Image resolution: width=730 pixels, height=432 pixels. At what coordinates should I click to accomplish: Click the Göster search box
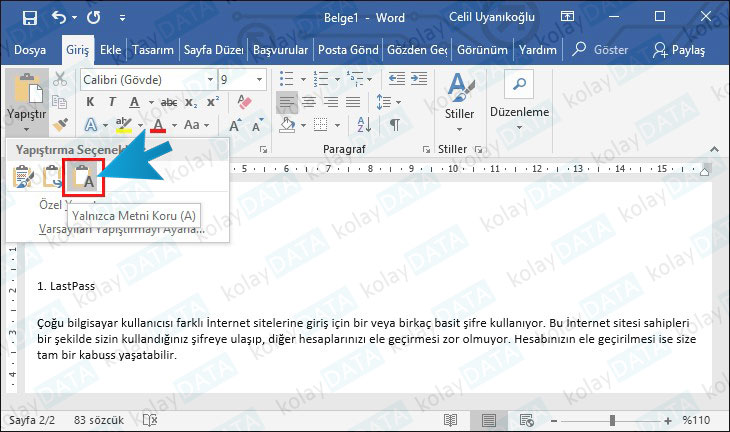tap(601, 49)
